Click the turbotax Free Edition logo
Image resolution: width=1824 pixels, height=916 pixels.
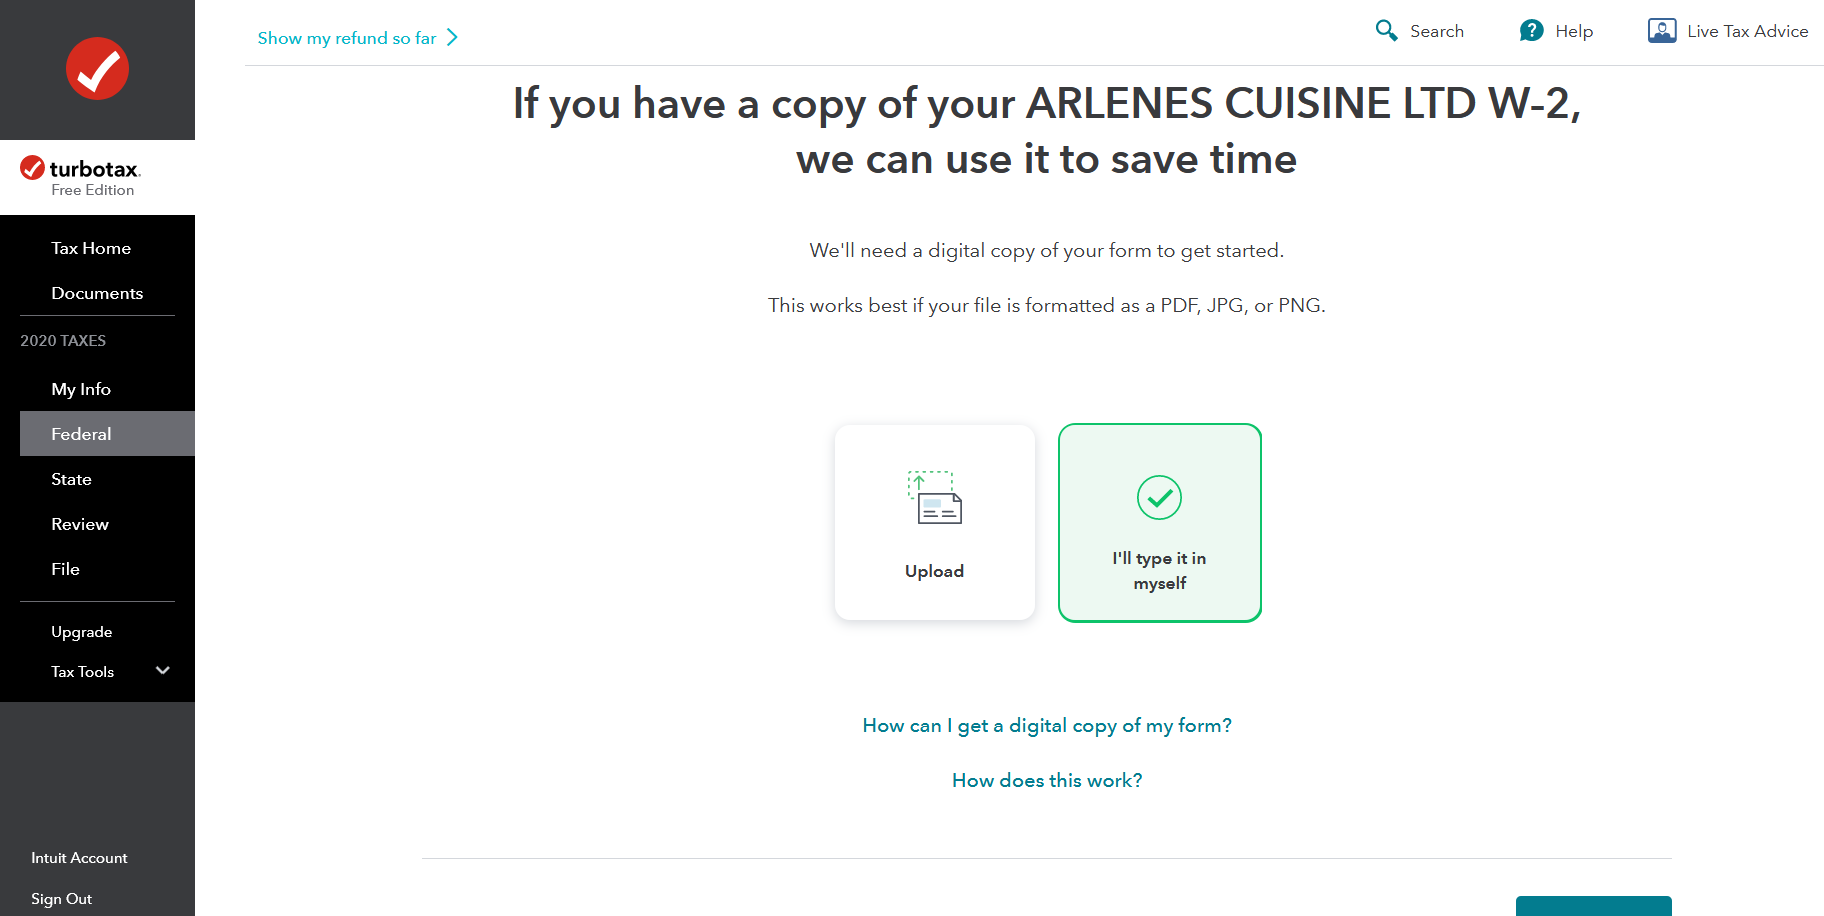tap(80, 176)
